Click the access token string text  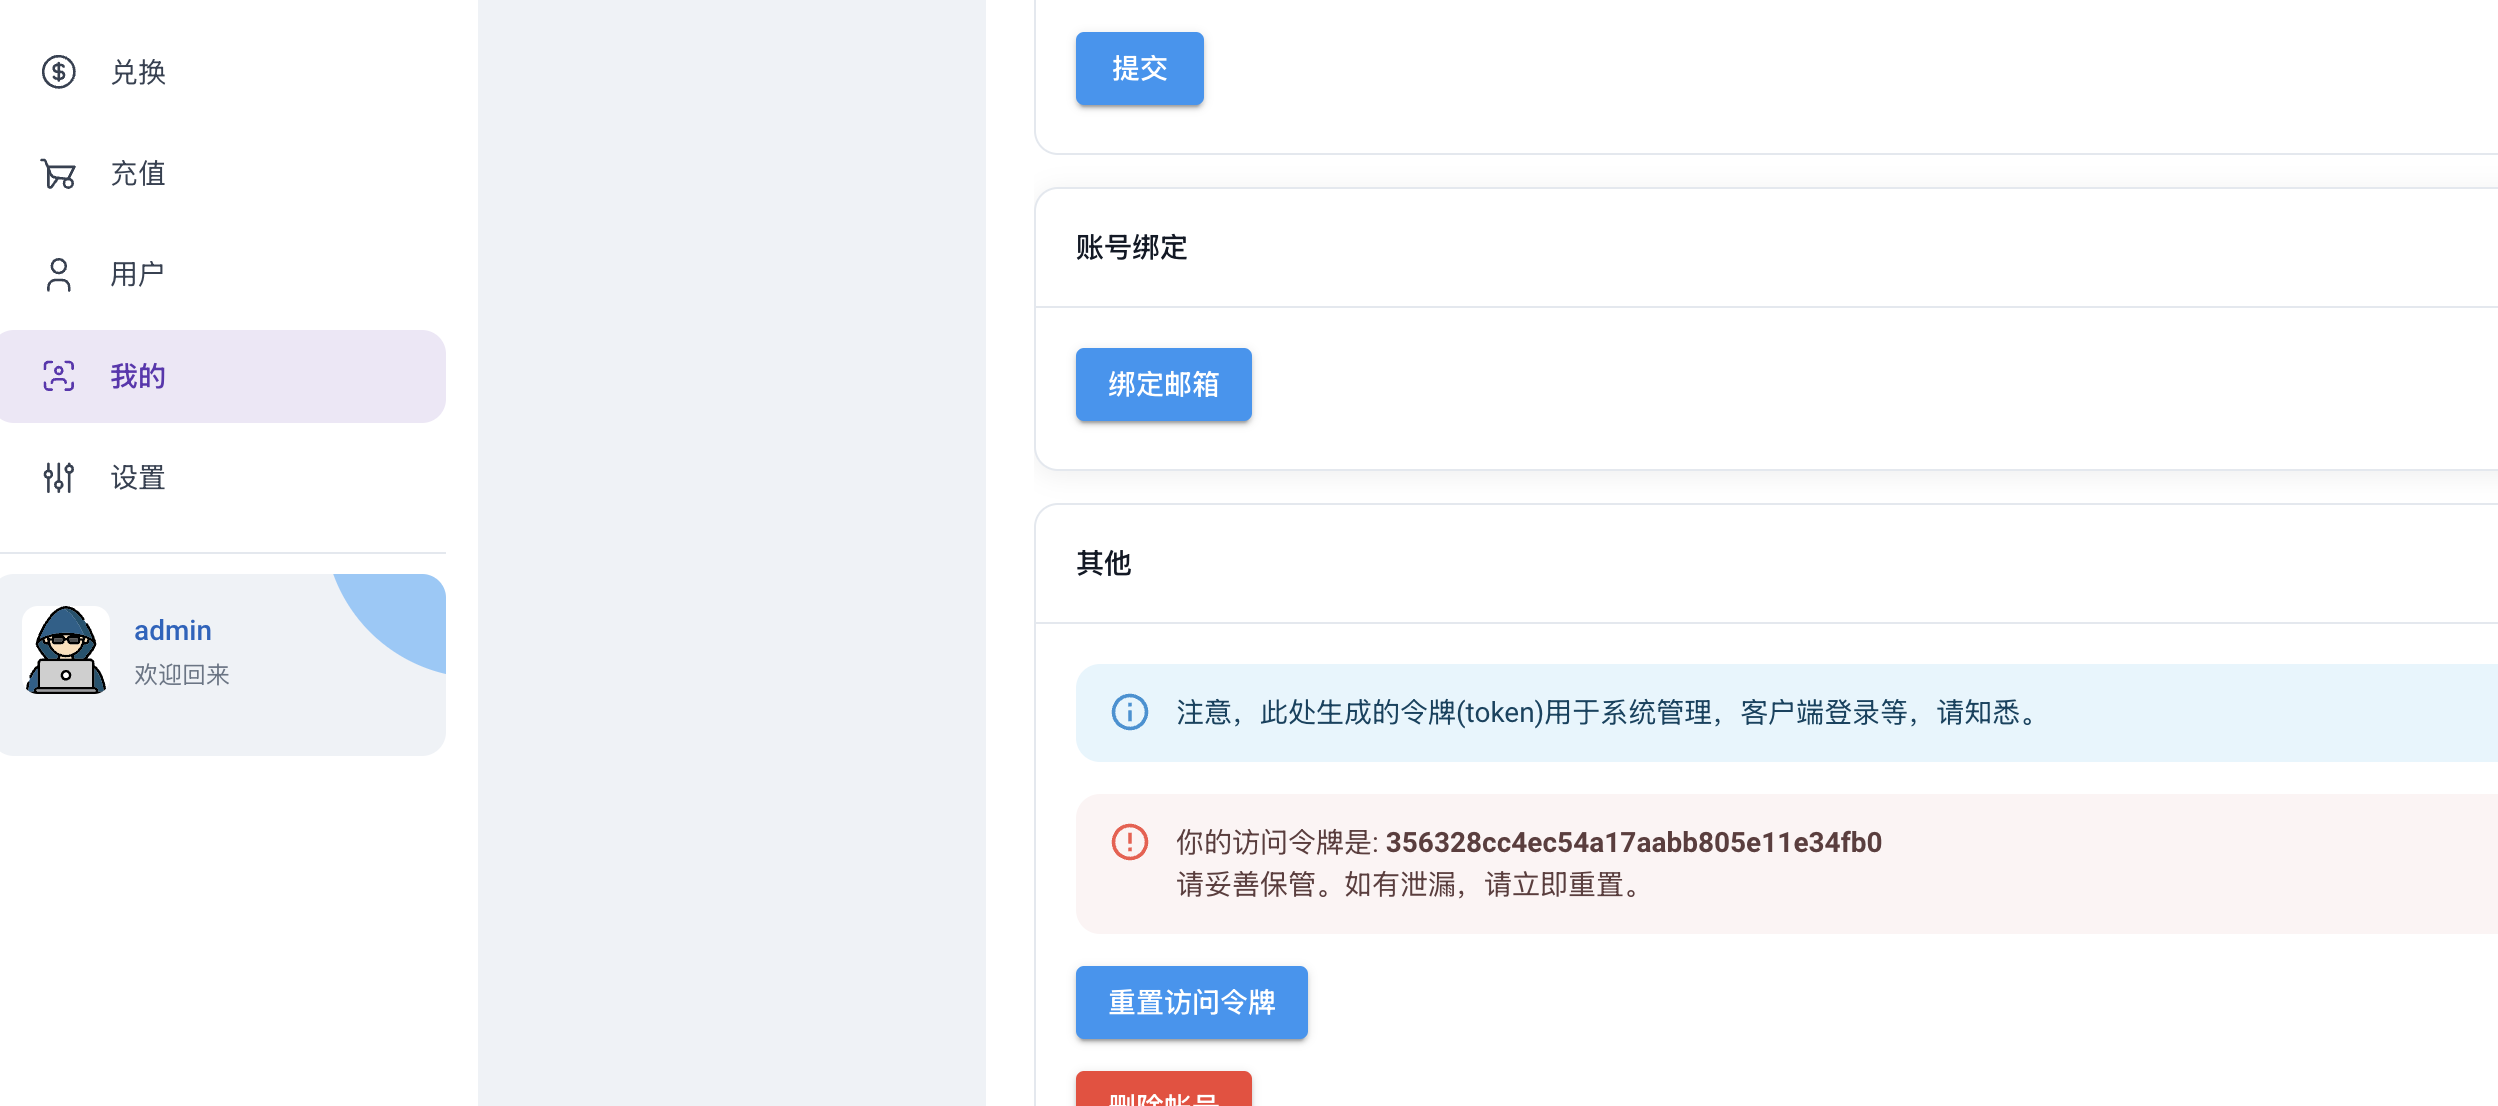point(1633,842)
